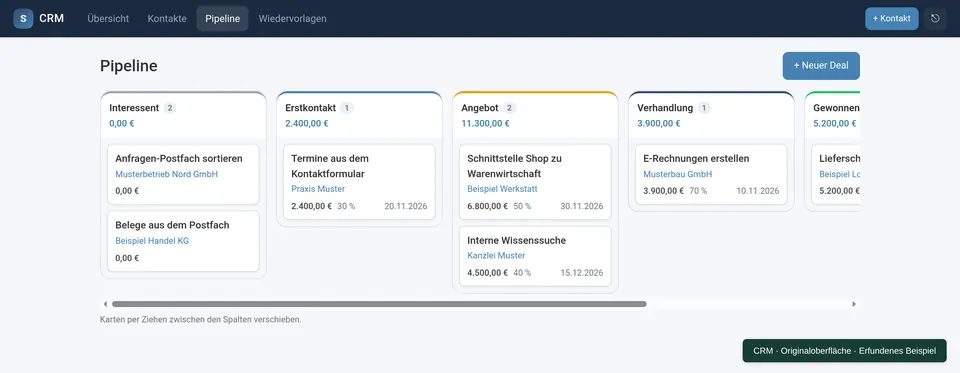The width and height of the screenshot is (960, 373).
Task: Click the + Kontakt button
Action: tap(891, 18)
